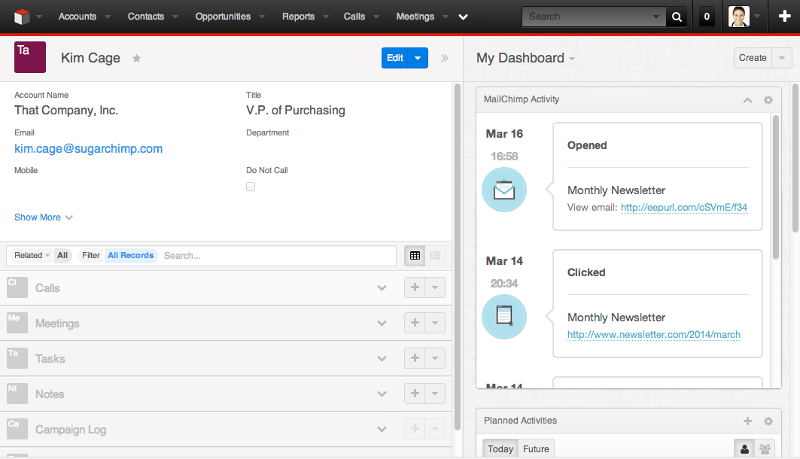Image resolution: width=800 pixels, height=459 pixels.
Task: Show my own planned activities icon
Action: (744, 449)
